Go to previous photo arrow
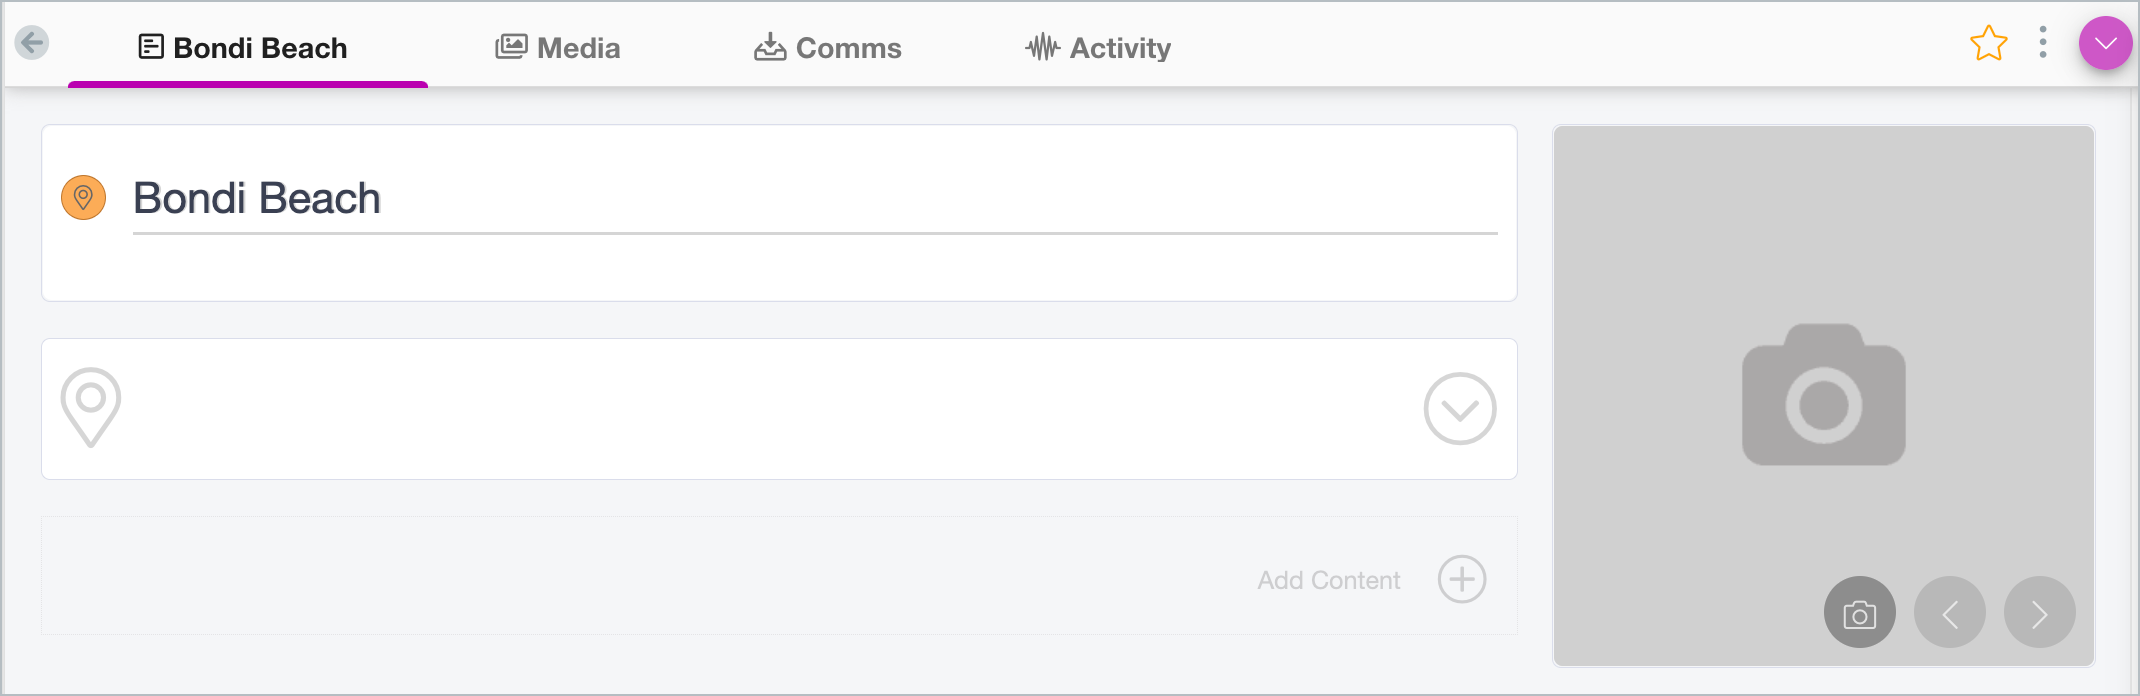This screenshot has width=2140, height=696. 1950,612
